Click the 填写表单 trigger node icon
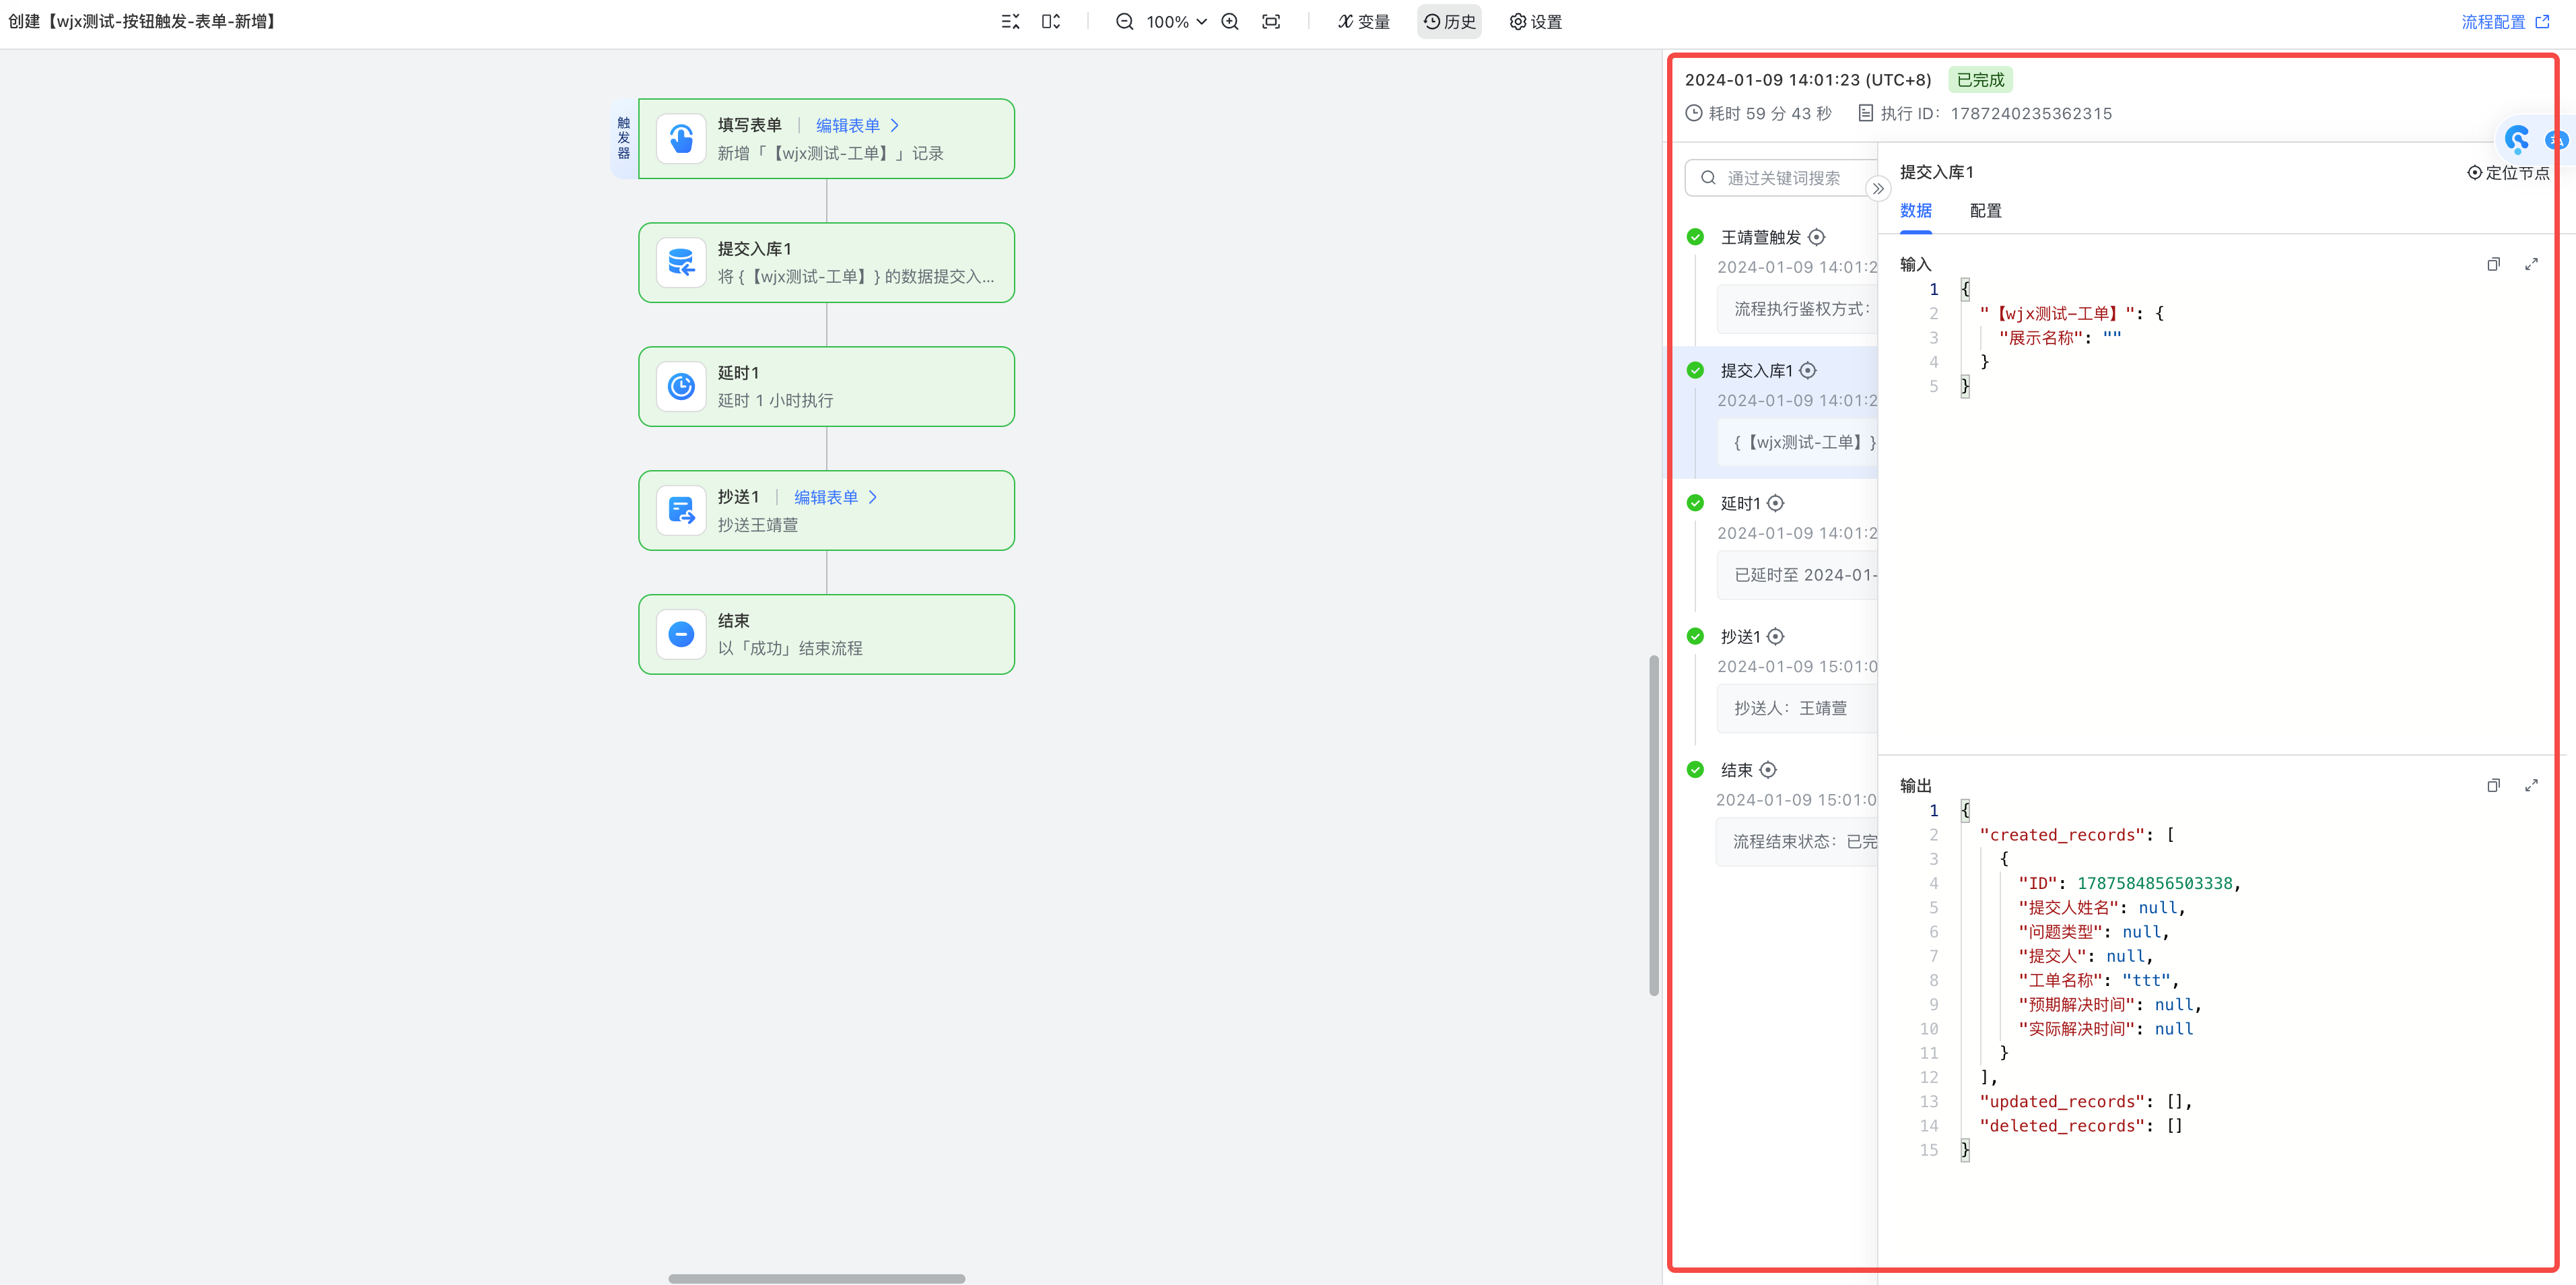 point(681,139)
